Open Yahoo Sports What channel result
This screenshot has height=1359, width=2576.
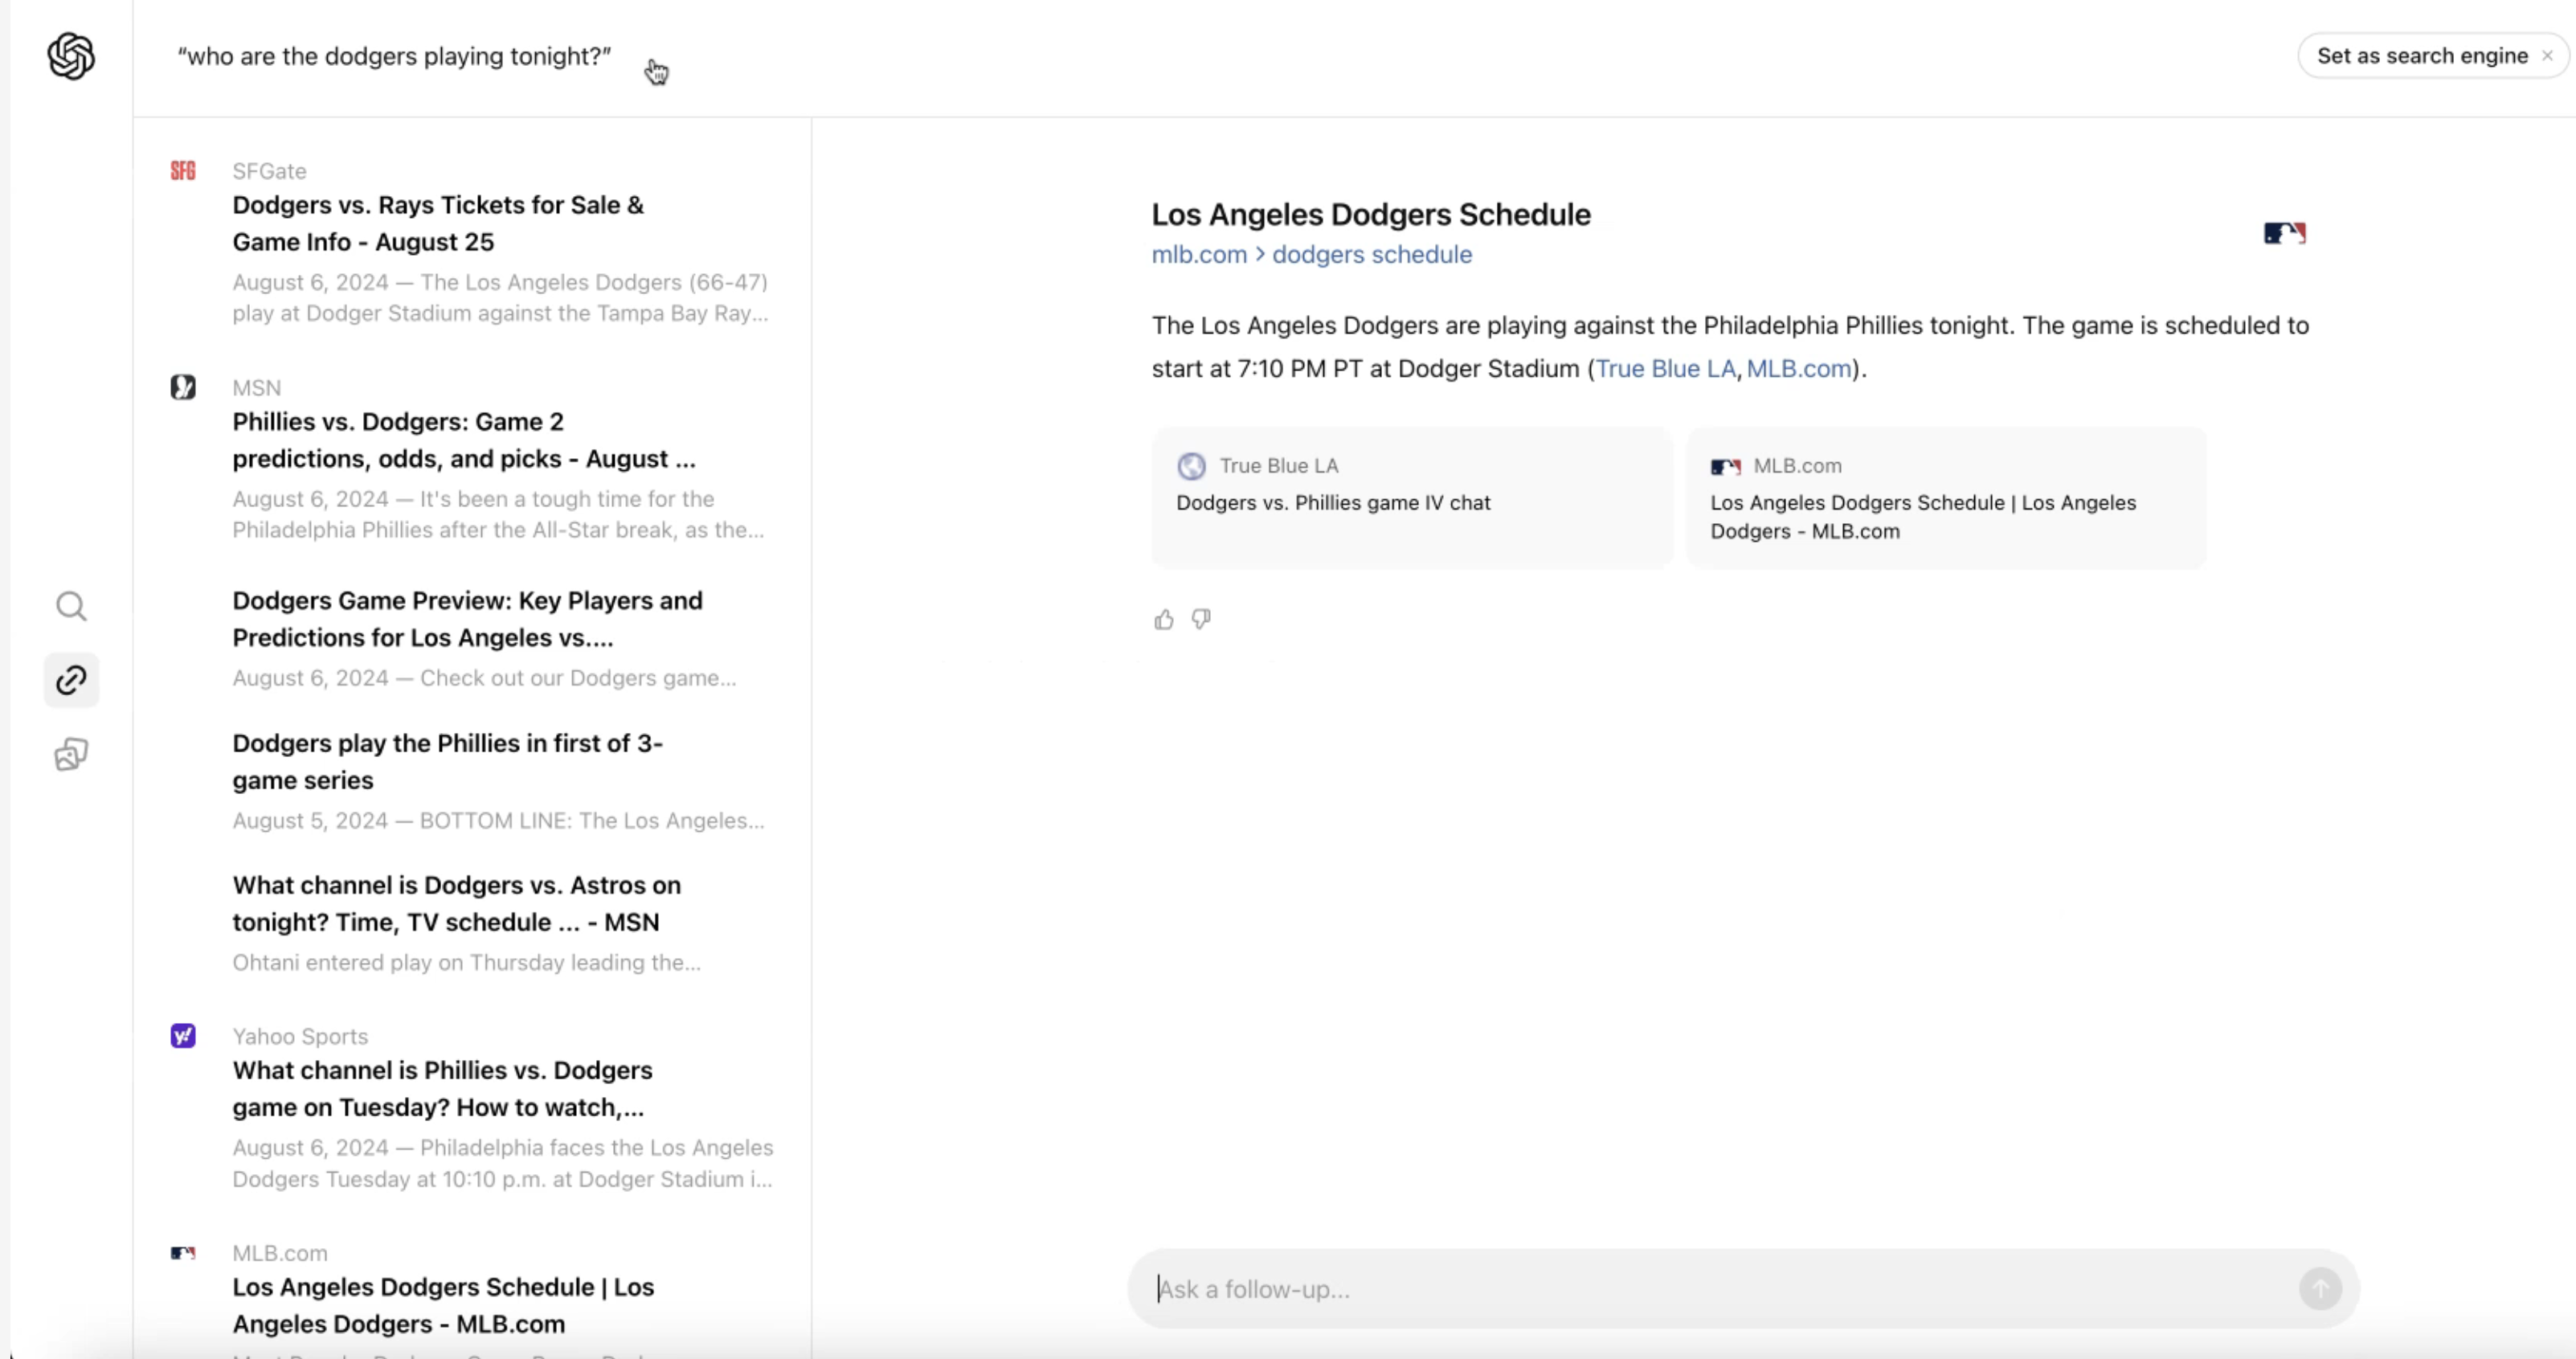(442, 1089)
